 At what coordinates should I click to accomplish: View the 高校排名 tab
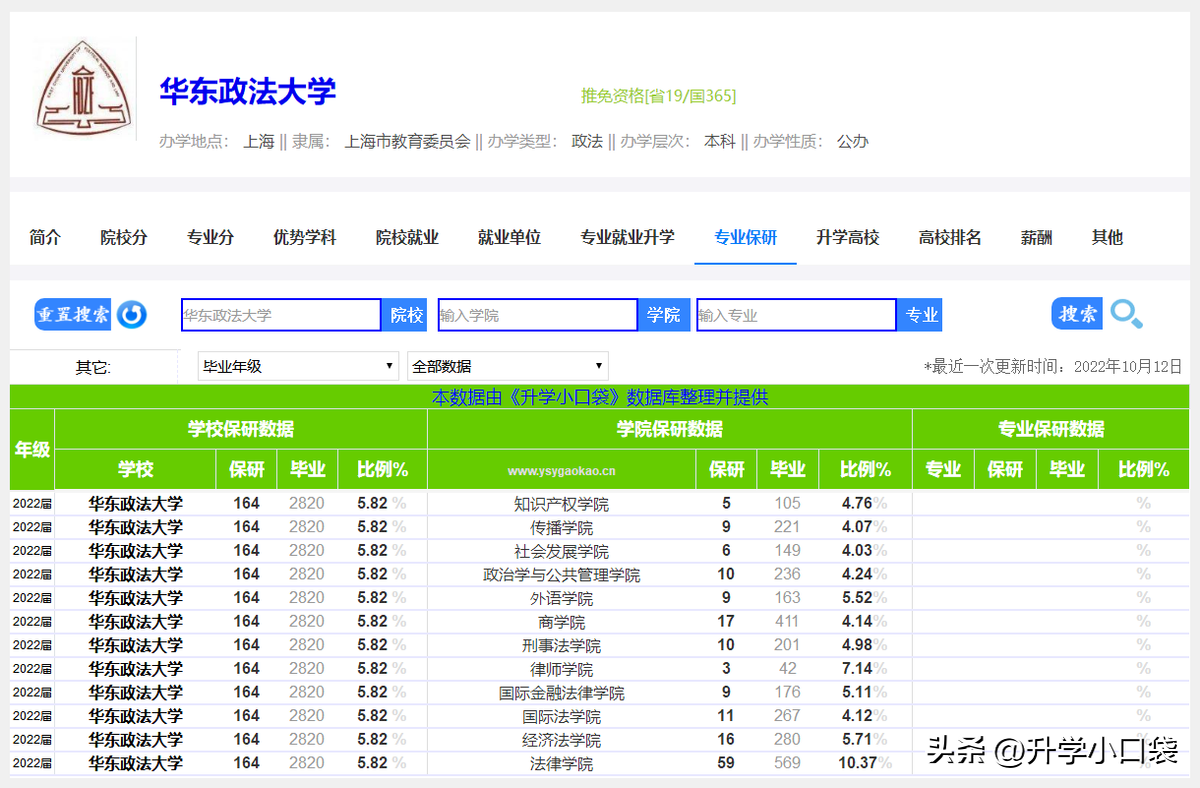coord(950,237)
